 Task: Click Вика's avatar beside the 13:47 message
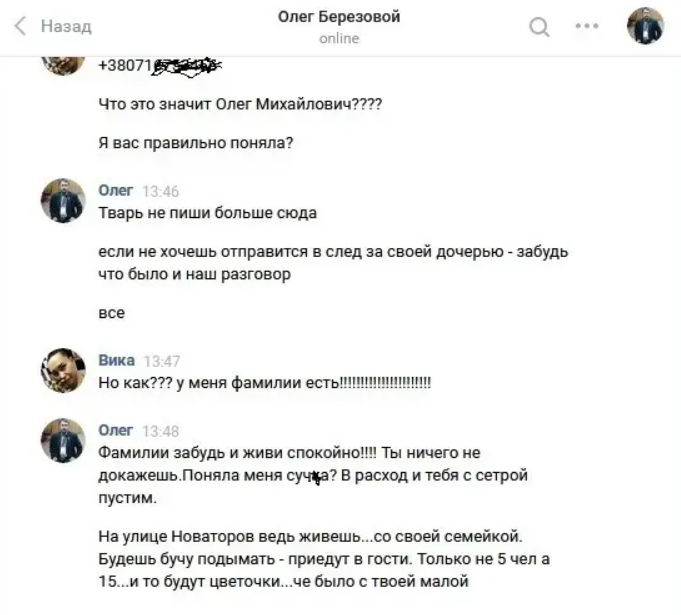63,370
